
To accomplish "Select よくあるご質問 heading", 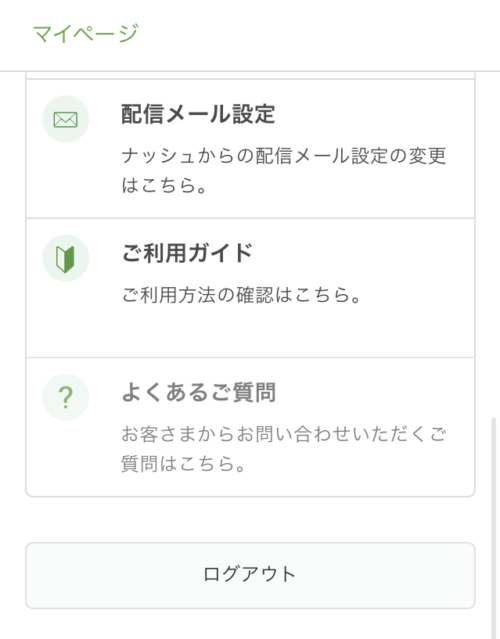I will pyautogui.click(x=199, y=392).
